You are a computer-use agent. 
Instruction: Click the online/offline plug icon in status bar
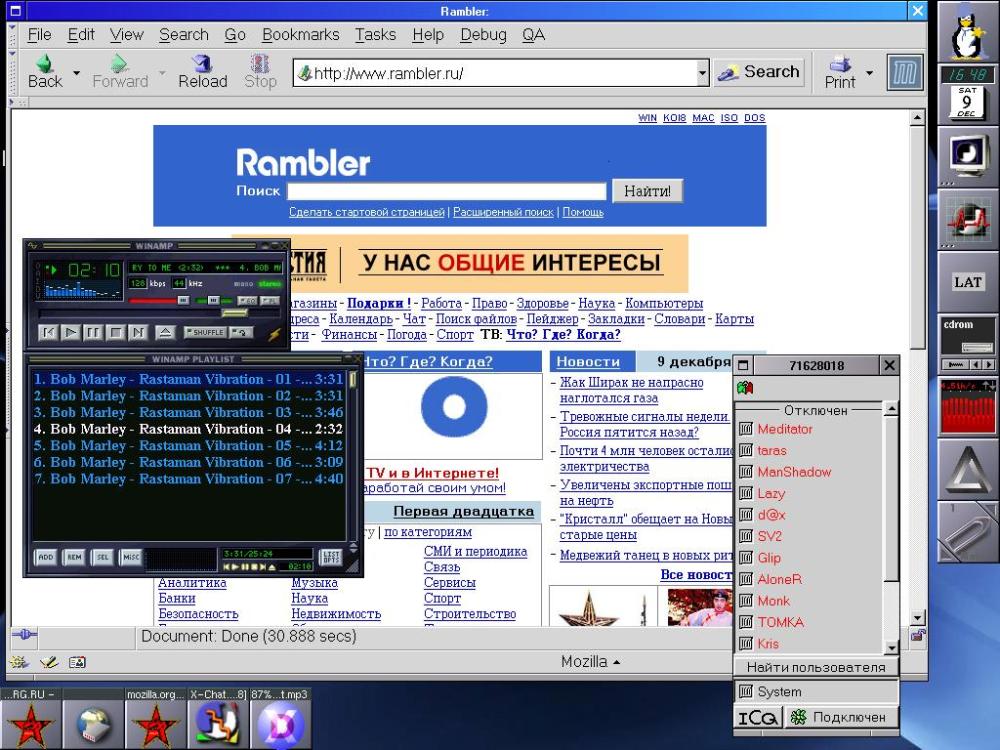24,635
